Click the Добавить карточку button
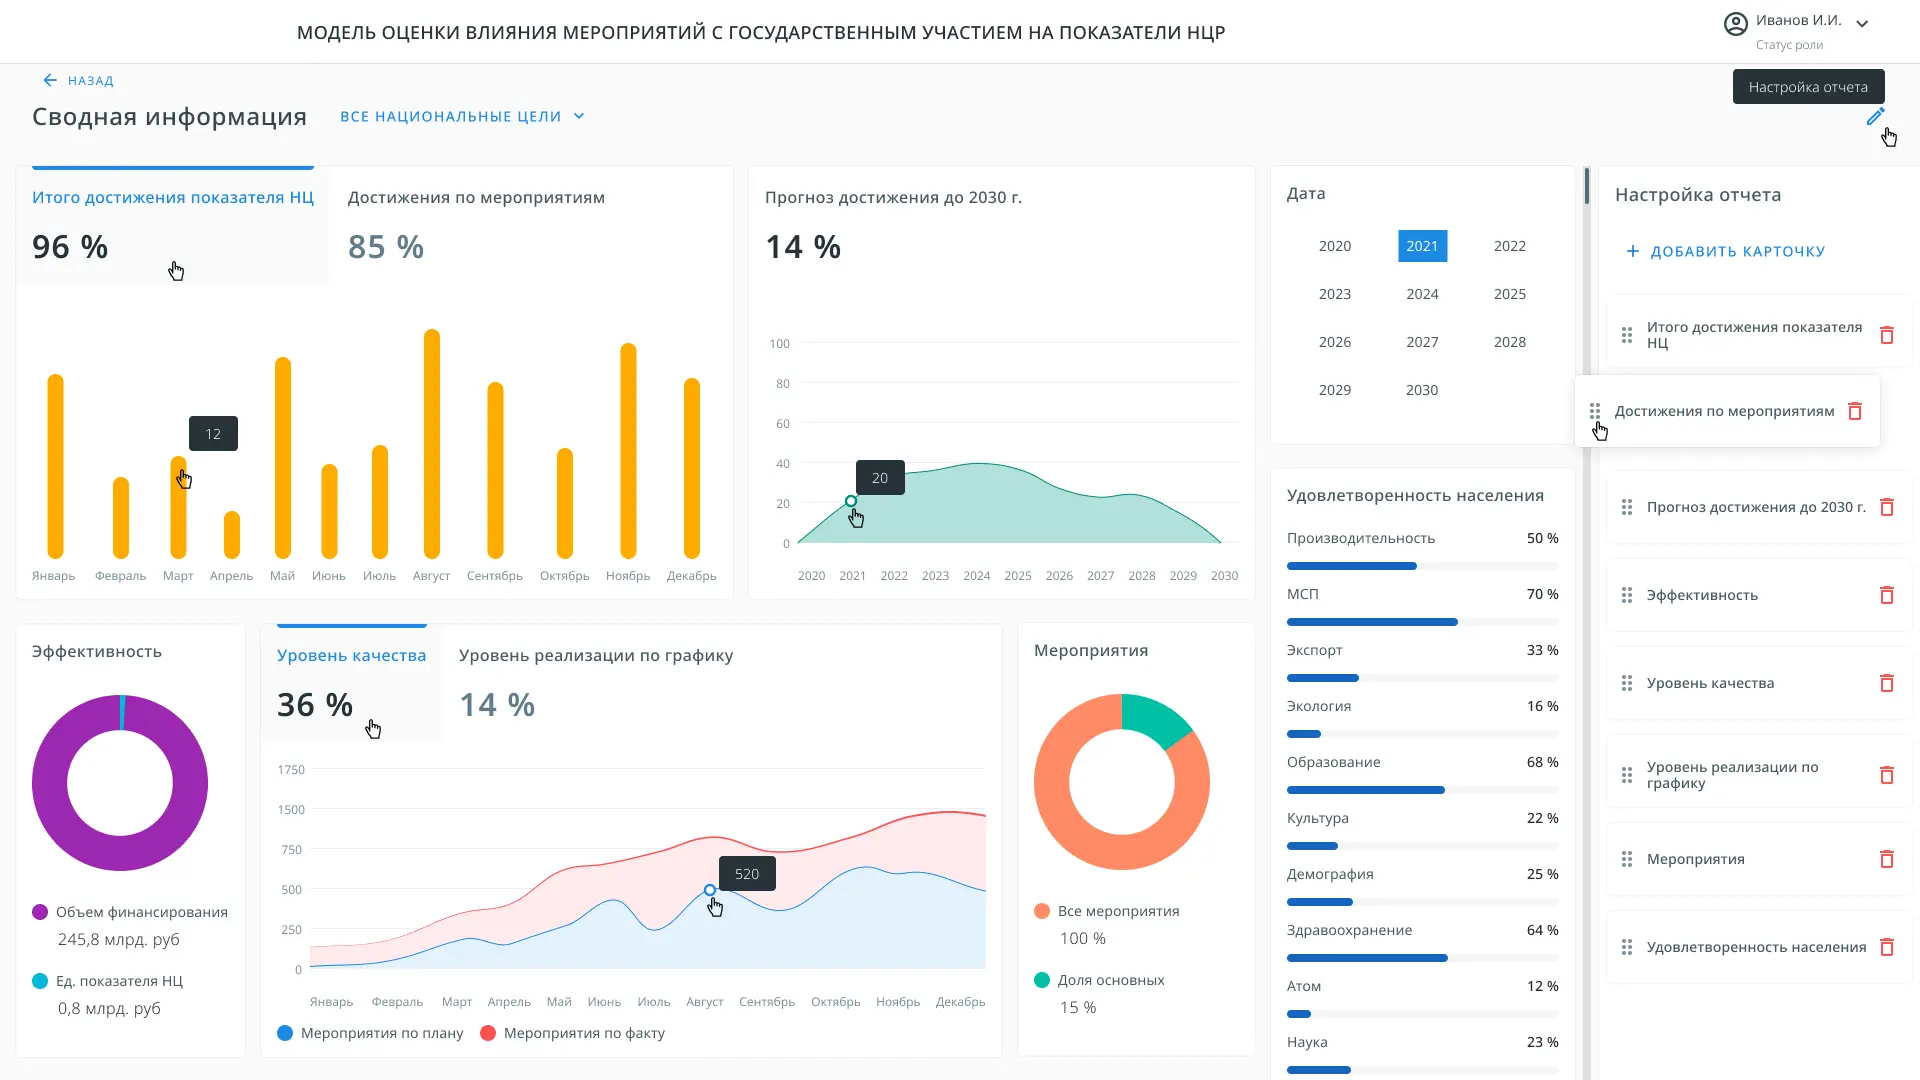The width and height of the screenshot is (1920, 1080). [x=1725, y=251]
